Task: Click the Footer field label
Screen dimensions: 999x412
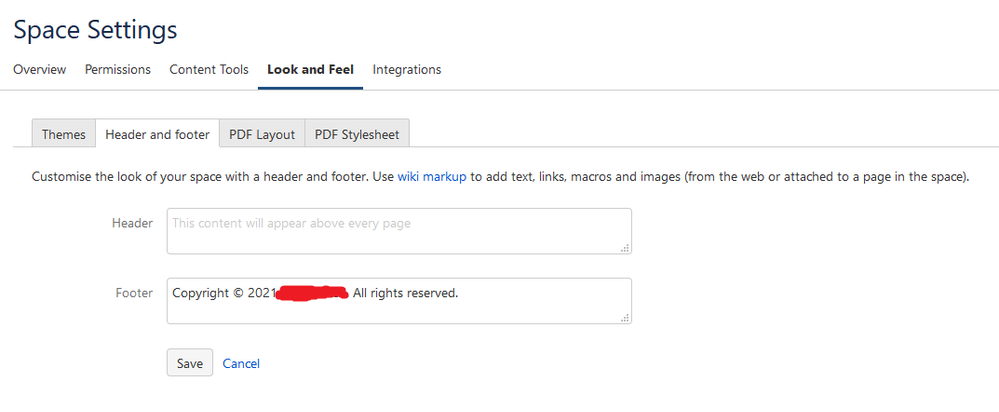Action: pos(134,293)
